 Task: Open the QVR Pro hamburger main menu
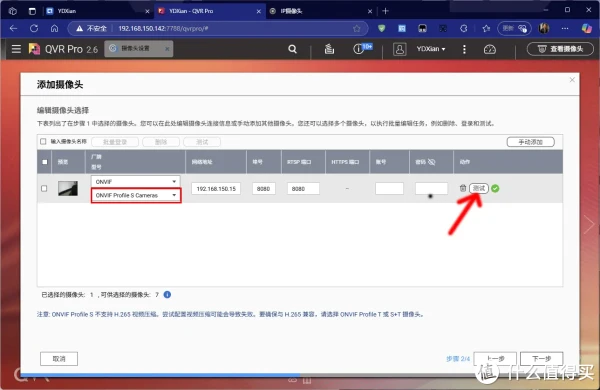pyautogui.click(x=16, y=49)
